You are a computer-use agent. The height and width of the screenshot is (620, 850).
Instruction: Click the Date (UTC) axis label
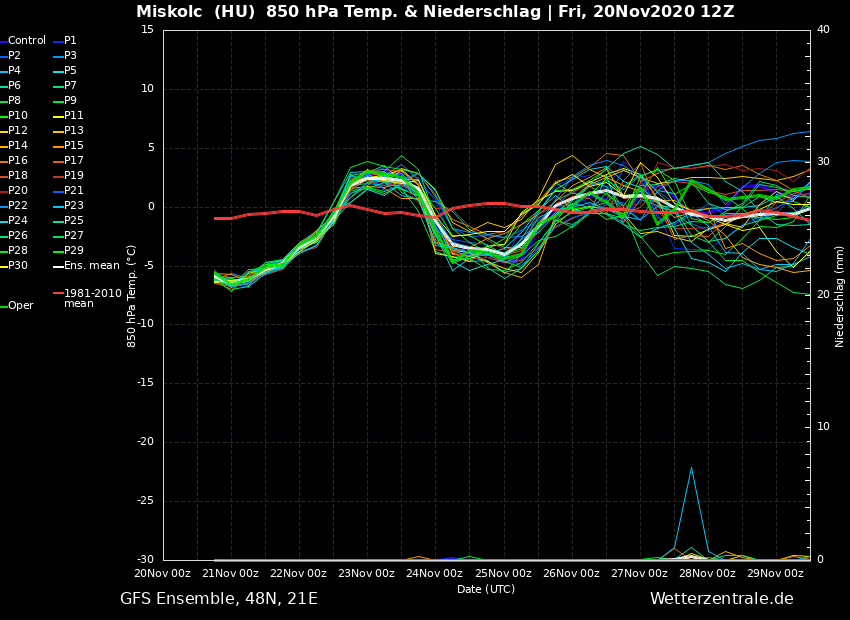pos(486,589)
